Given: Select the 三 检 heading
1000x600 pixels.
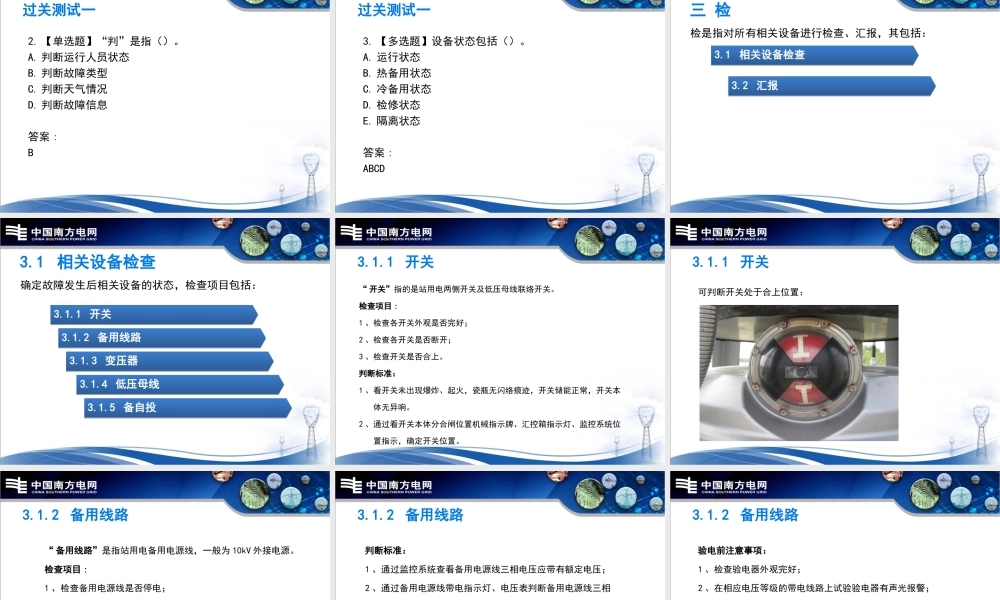Looking at the screenshot, I should (x=710, y=8).
